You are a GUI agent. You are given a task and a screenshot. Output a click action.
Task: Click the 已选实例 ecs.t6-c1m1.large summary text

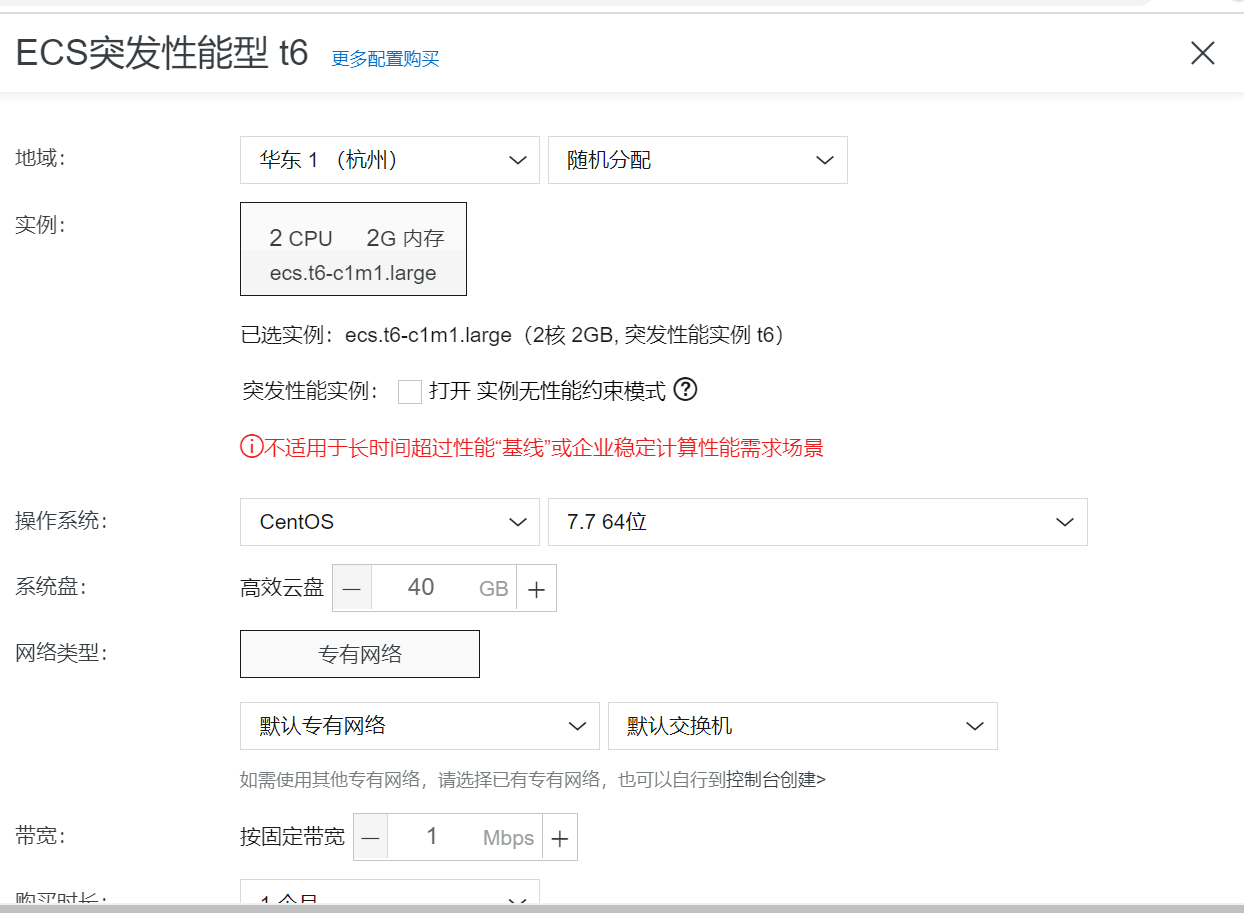(513, 335)
